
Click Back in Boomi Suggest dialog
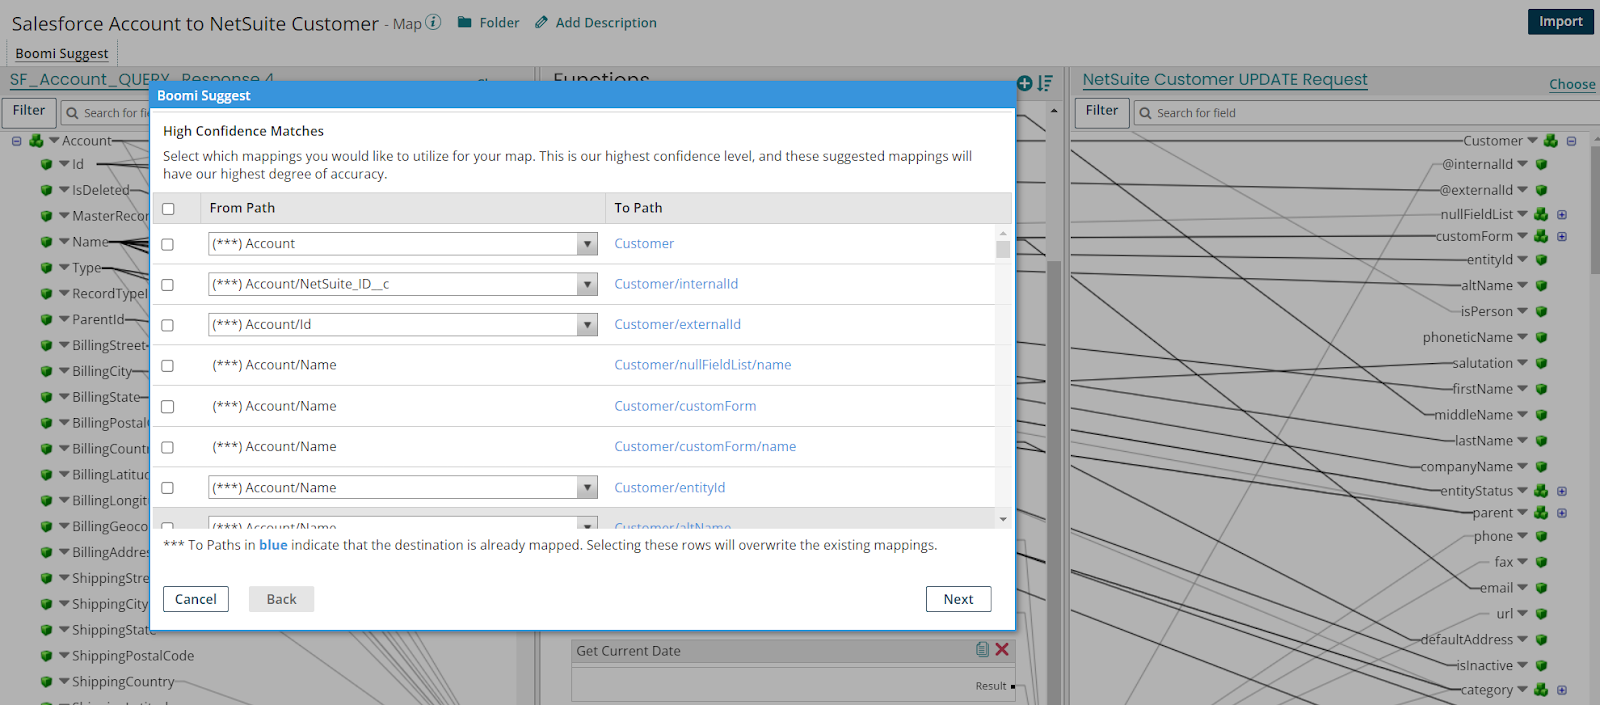pyautogui.click(x=281, y=599)
